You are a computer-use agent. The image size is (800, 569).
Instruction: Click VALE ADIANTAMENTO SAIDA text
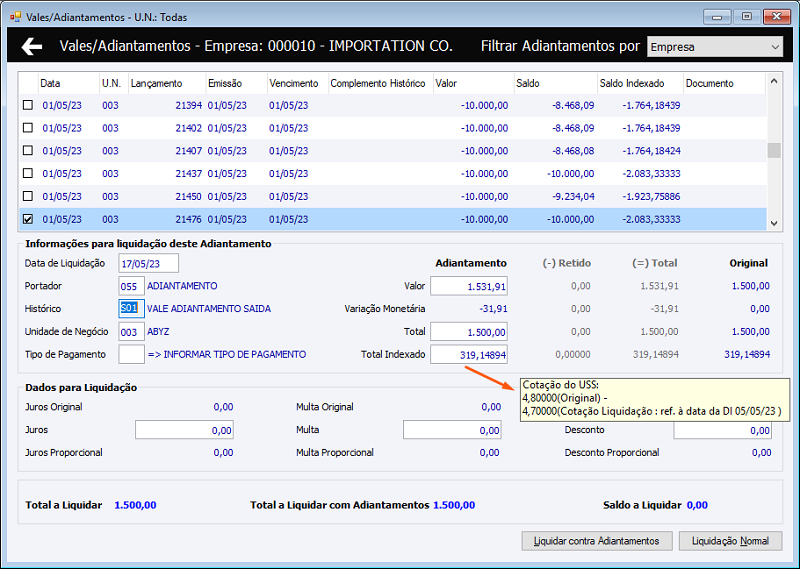(x=209, y=309)
